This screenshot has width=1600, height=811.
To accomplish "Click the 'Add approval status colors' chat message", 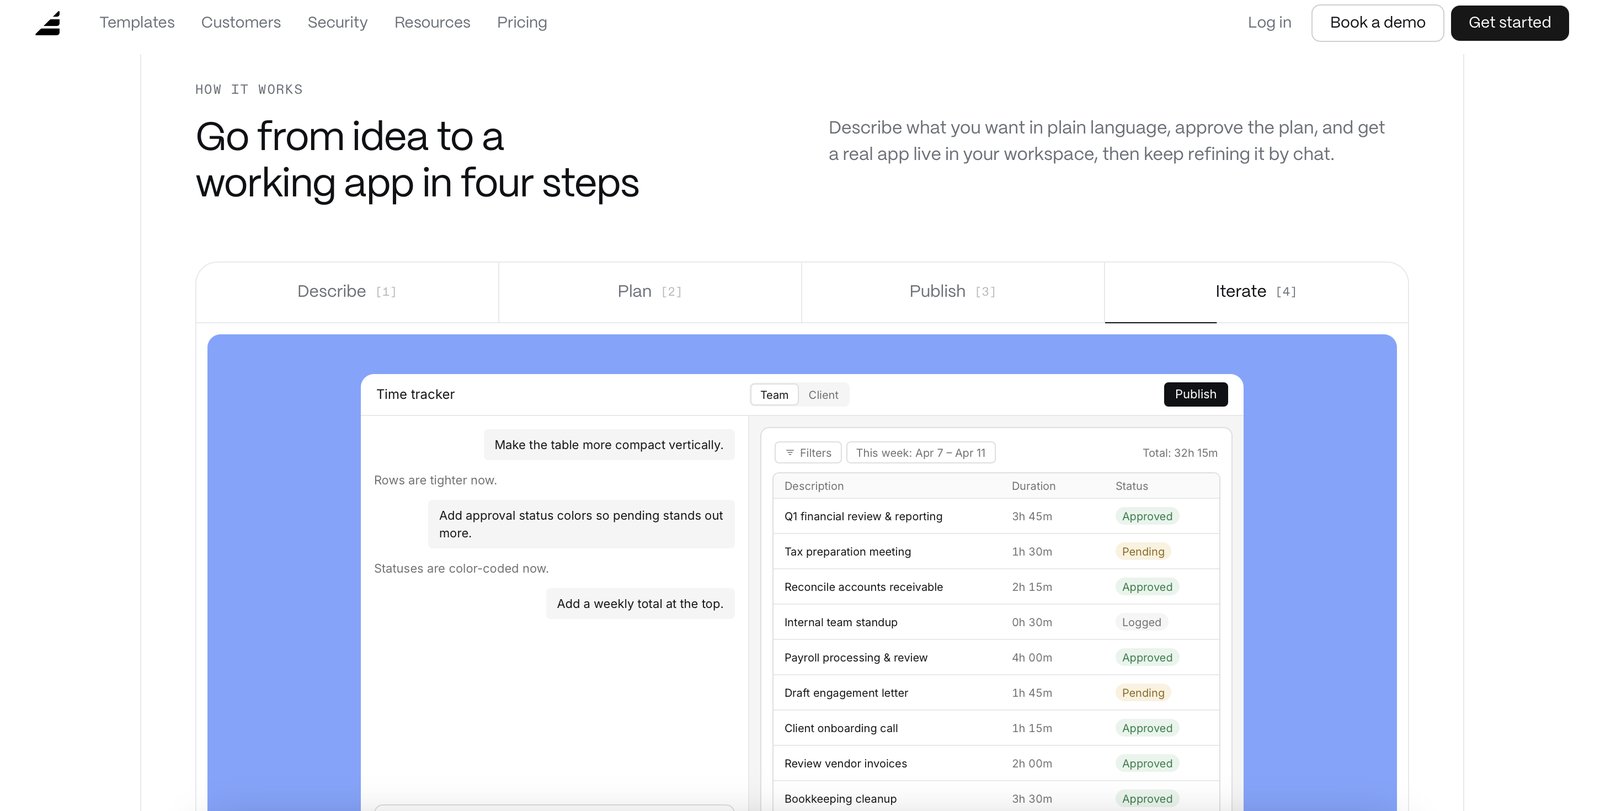I will (581, 524).
